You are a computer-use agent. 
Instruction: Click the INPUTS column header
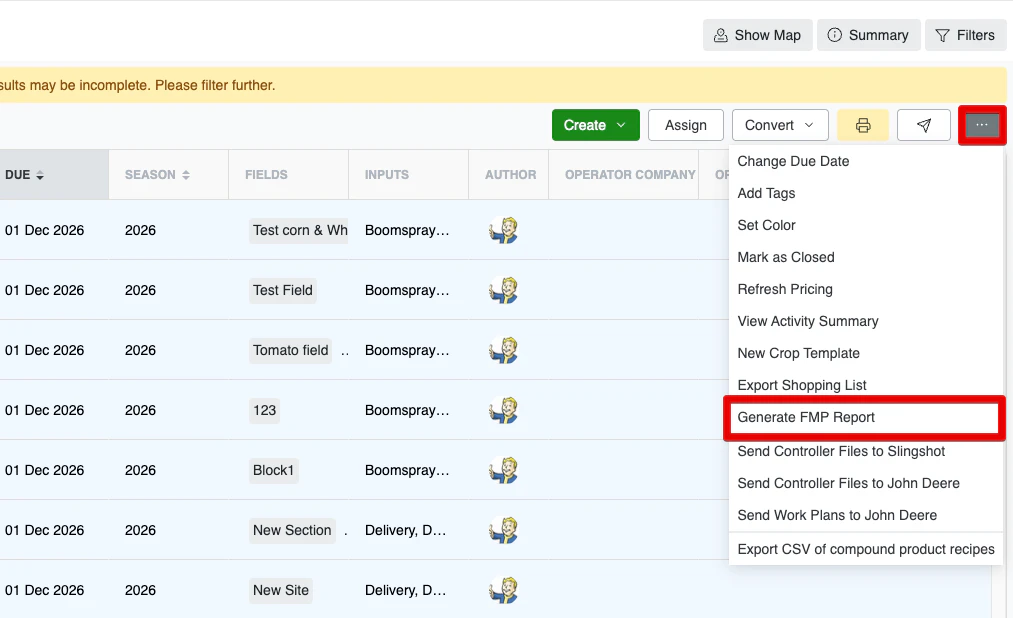408,175
